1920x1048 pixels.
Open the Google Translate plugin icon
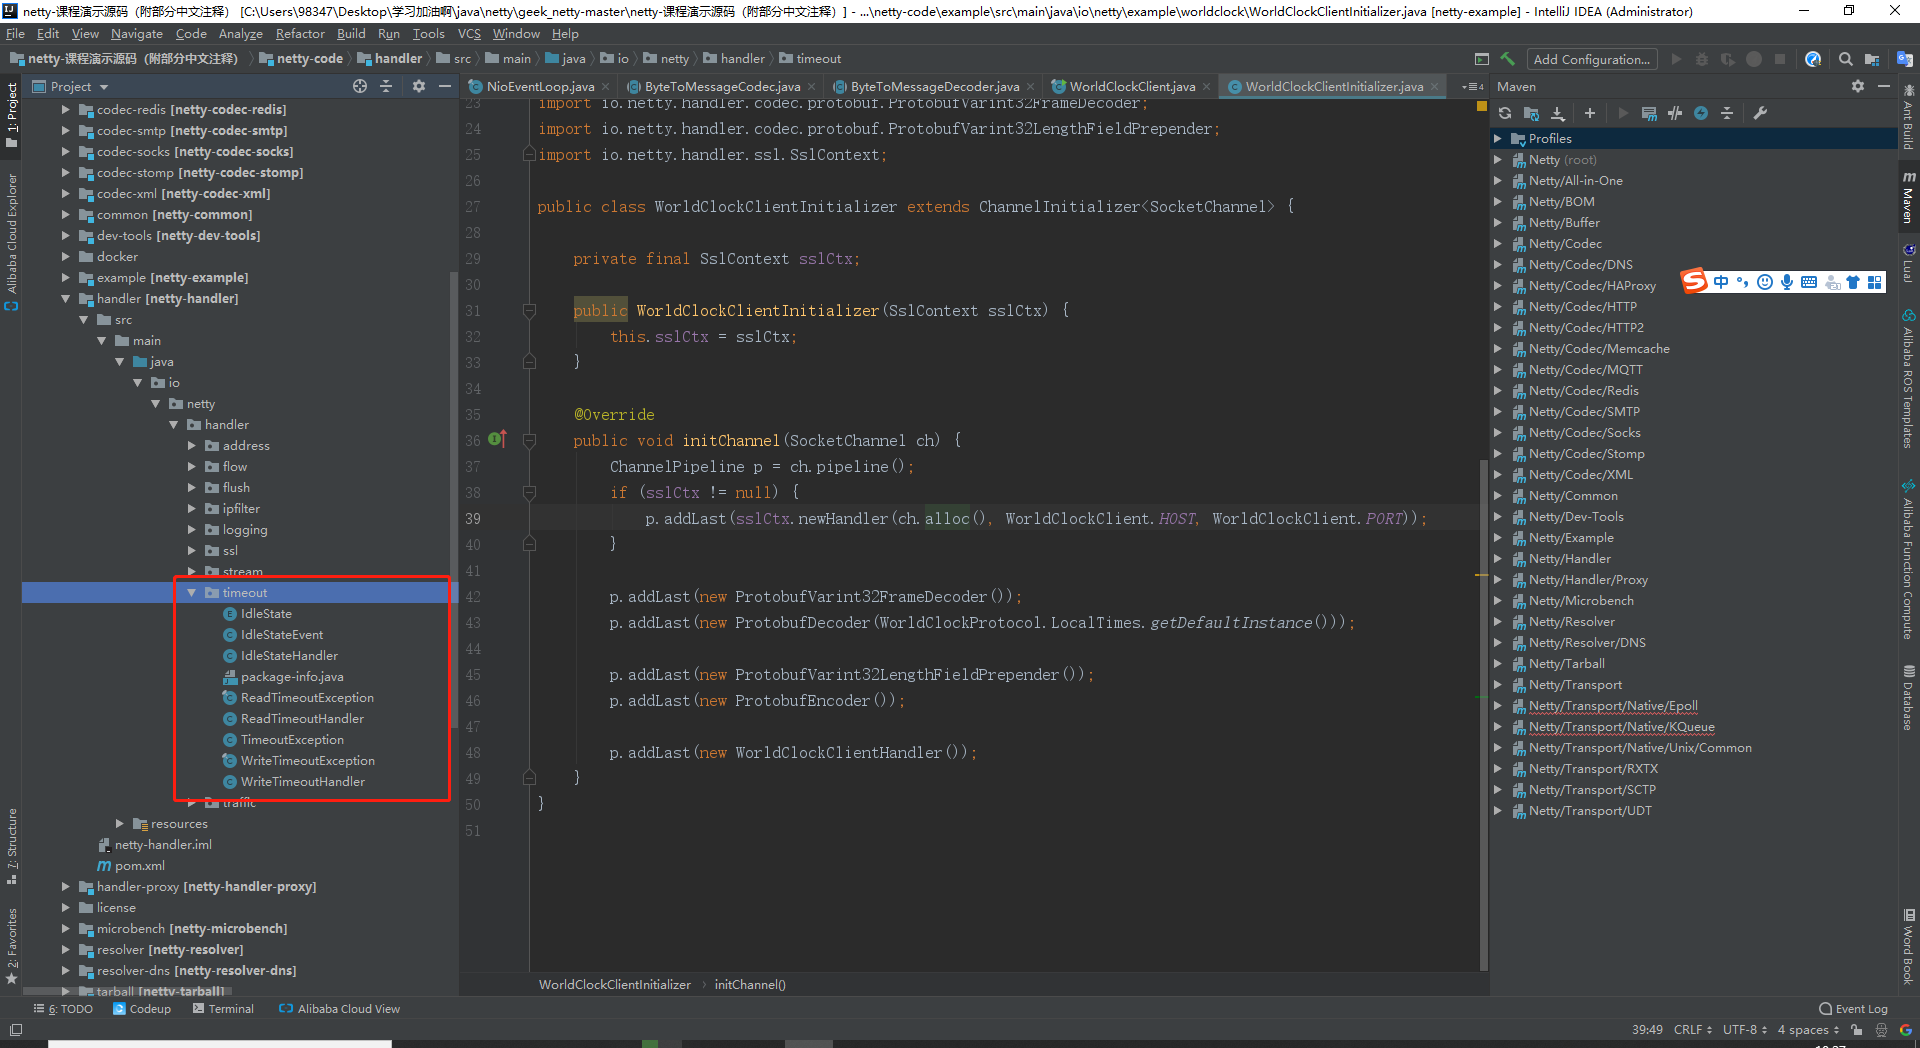(1905, 59)
